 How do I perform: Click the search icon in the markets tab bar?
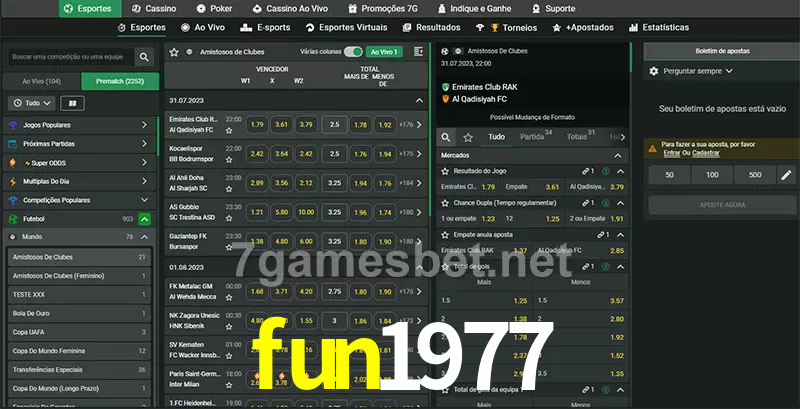pyautogui.click(x=447, y=136)
